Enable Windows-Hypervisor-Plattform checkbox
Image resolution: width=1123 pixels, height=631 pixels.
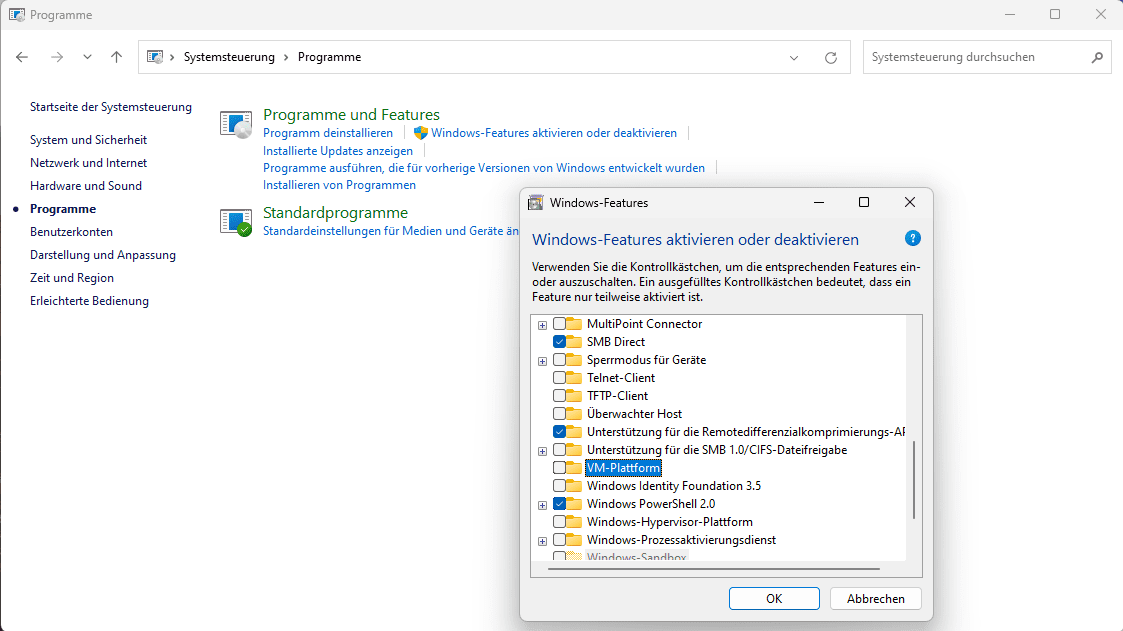click(559, 521)
